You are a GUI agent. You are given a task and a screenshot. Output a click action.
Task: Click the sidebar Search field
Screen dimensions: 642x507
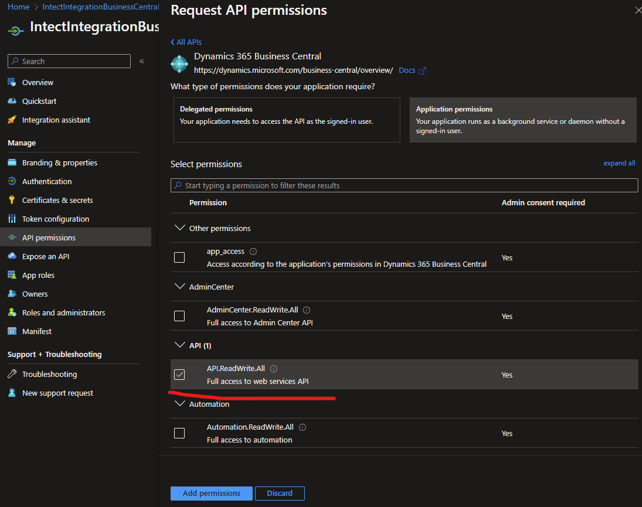coord(69,61)
